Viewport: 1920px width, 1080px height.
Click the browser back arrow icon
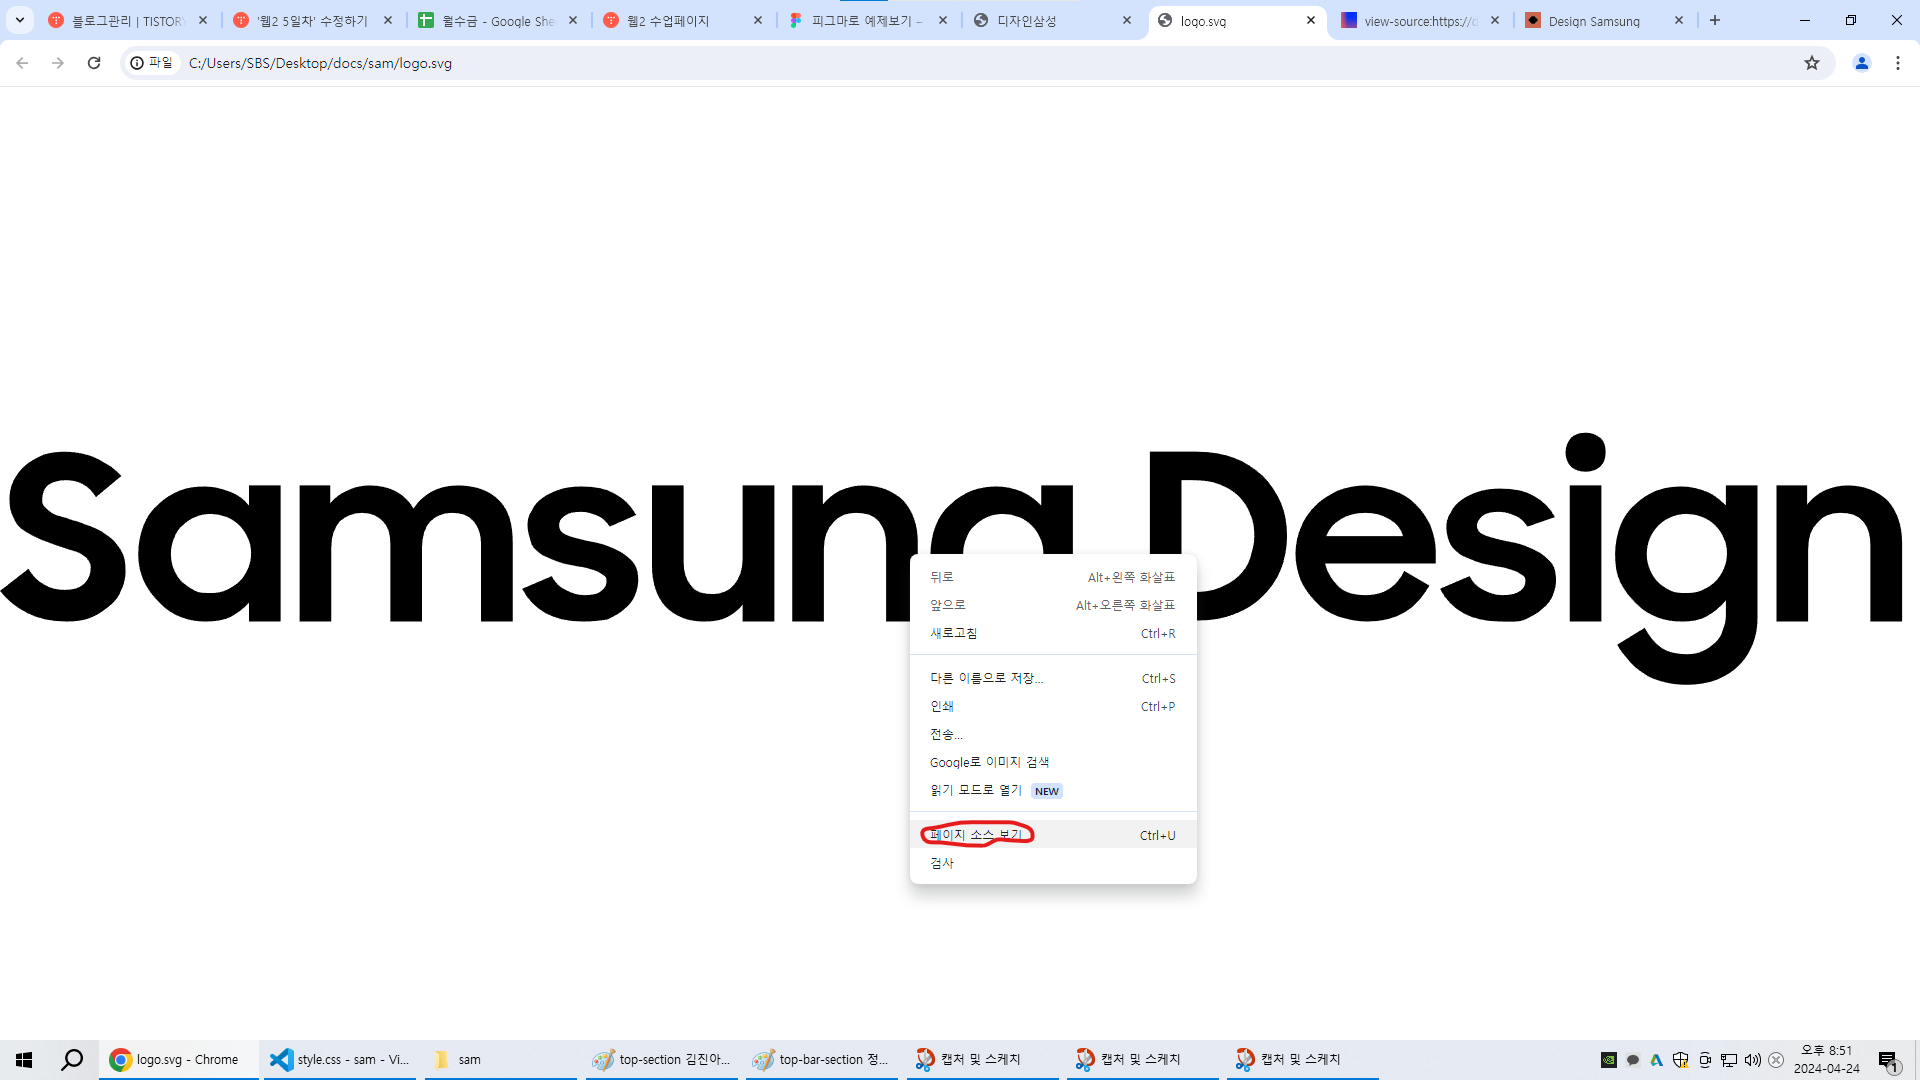22,63
